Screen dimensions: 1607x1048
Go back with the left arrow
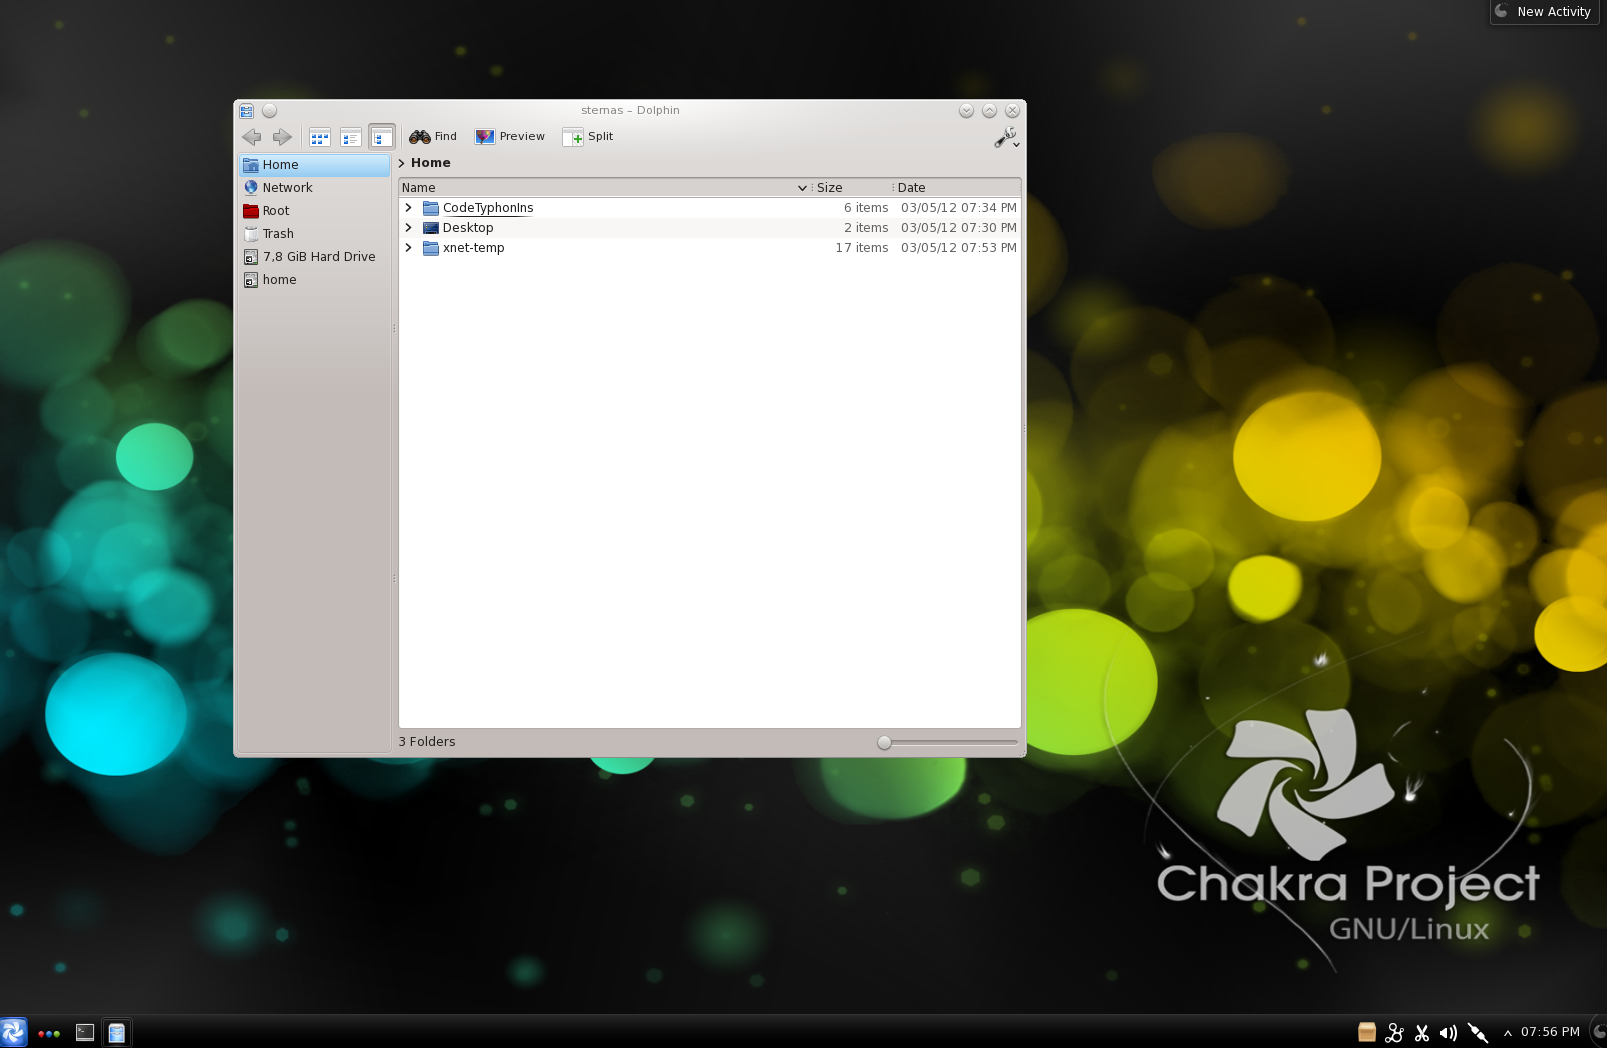click(252, 137)
